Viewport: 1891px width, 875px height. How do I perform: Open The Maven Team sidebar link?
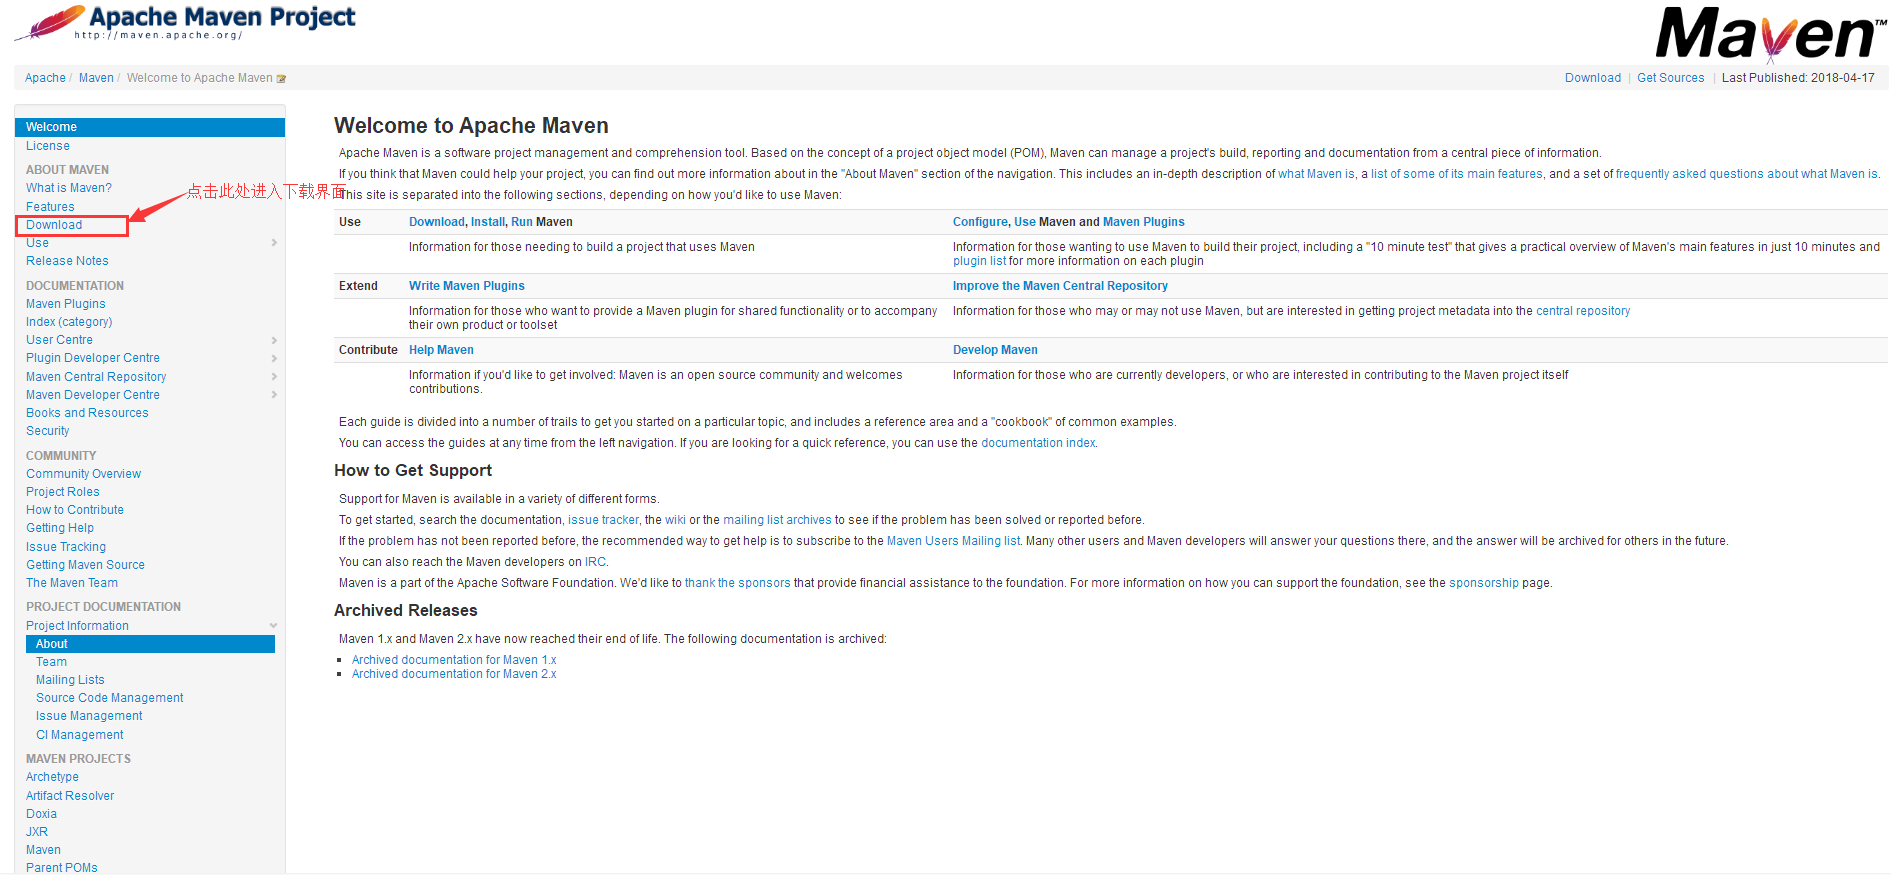coord(72,583)
